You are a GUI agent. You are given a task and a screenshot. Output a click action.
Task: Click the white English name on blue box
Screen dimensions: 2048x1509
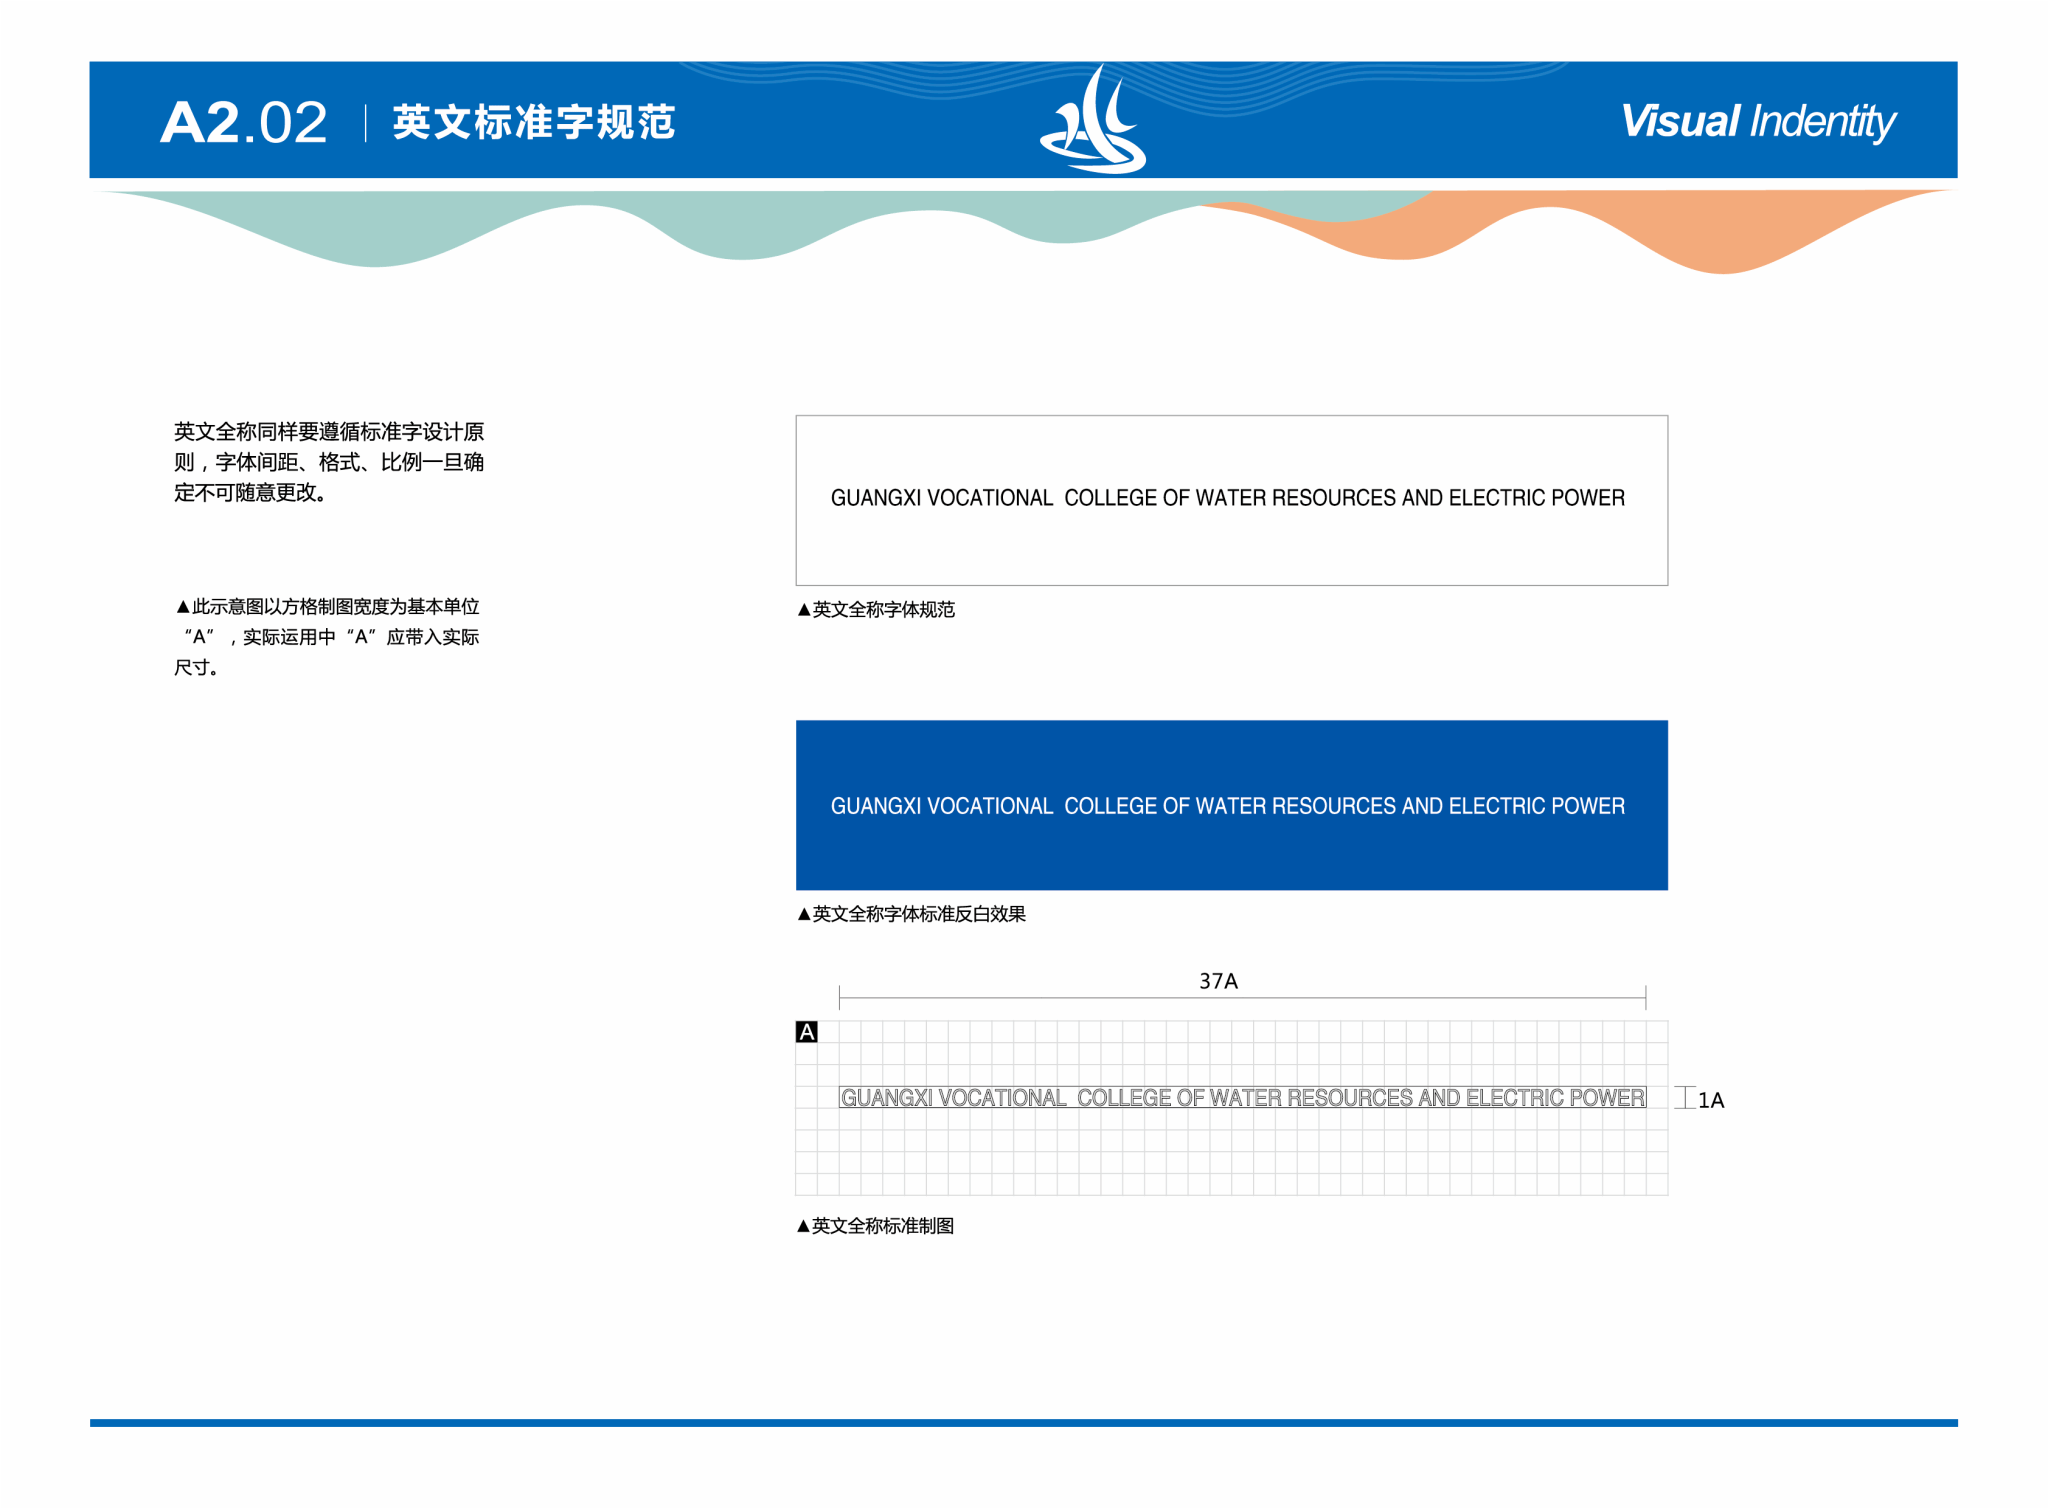pos(1227,806)
